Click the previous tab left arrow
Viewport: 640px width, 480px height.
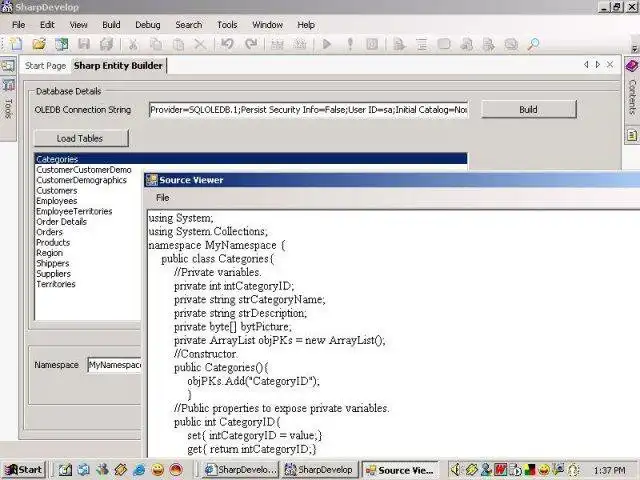[x=586, y=64]
